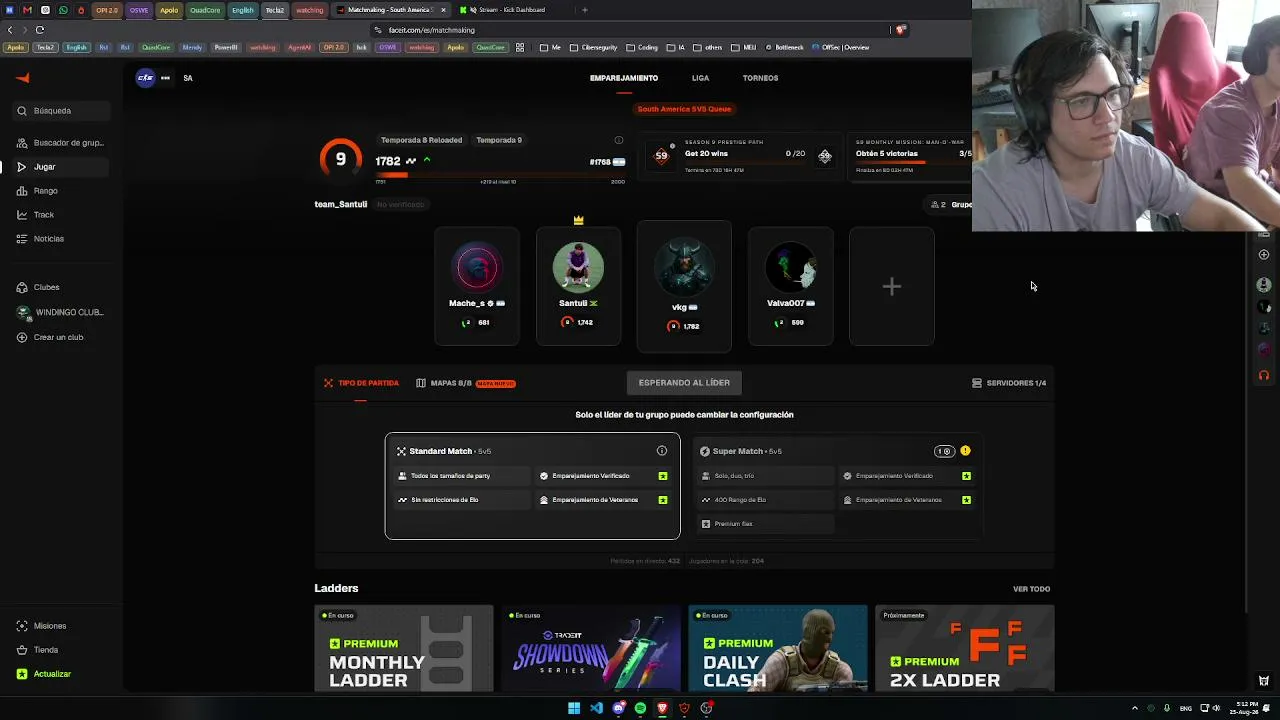Toggle Super Match Emparejamiento Verificado premium icon
This screenshot has width=1280, height=720.
pyautogui.click(x=967, y=476)
